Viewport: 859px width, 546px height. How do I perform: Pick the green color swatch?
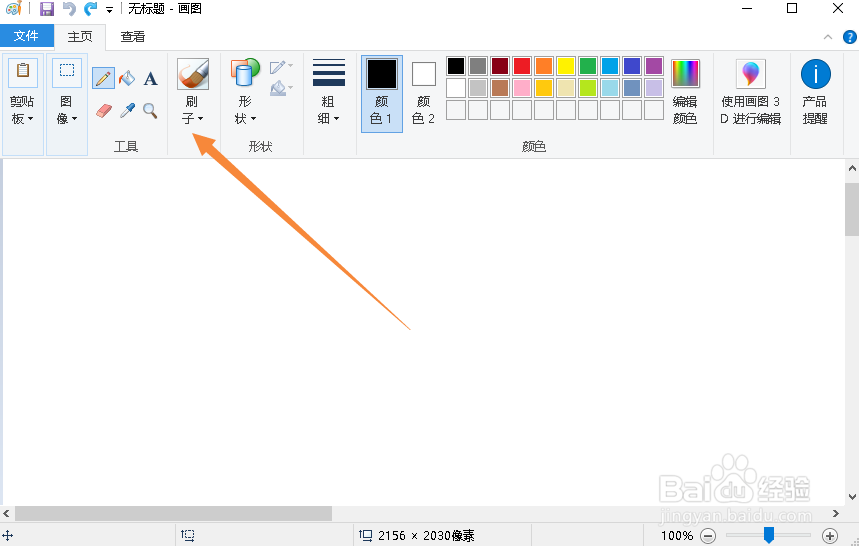point(588,66)
